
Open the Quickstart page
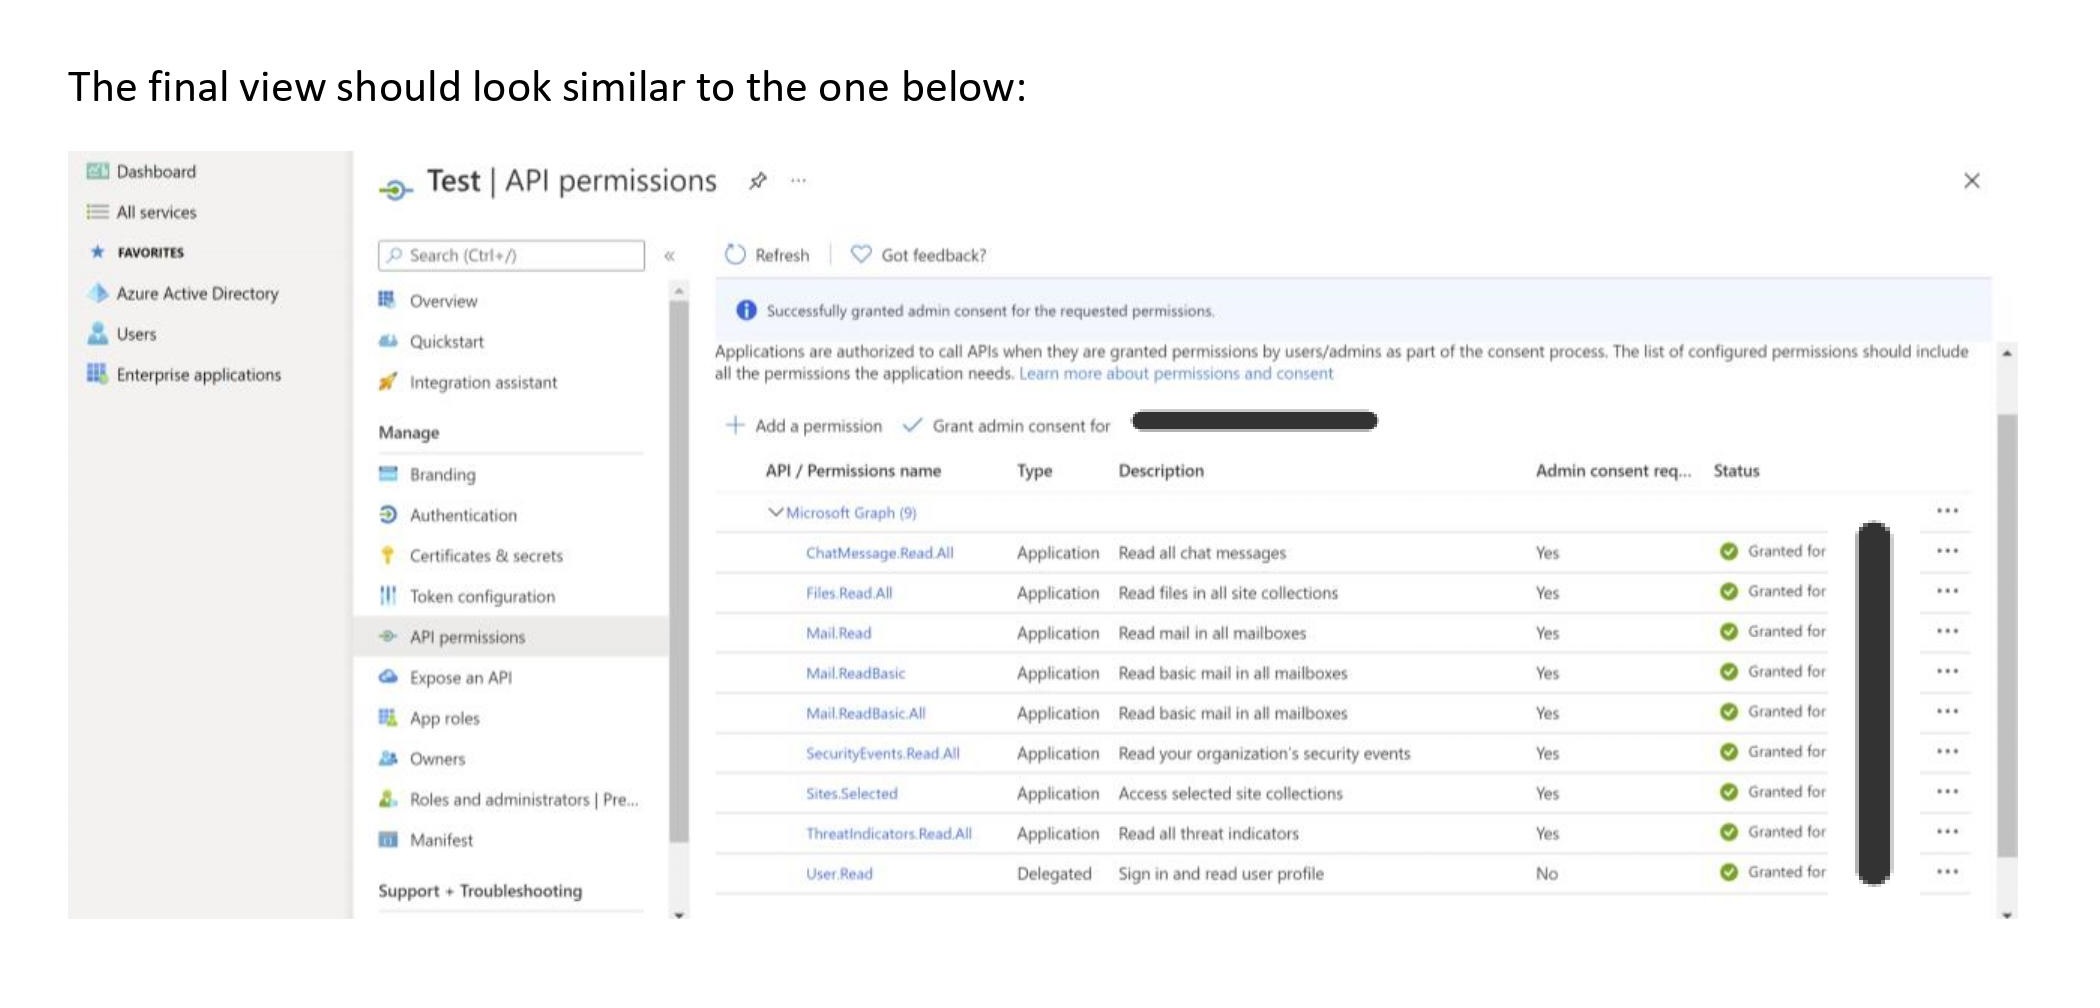[446, 342]
